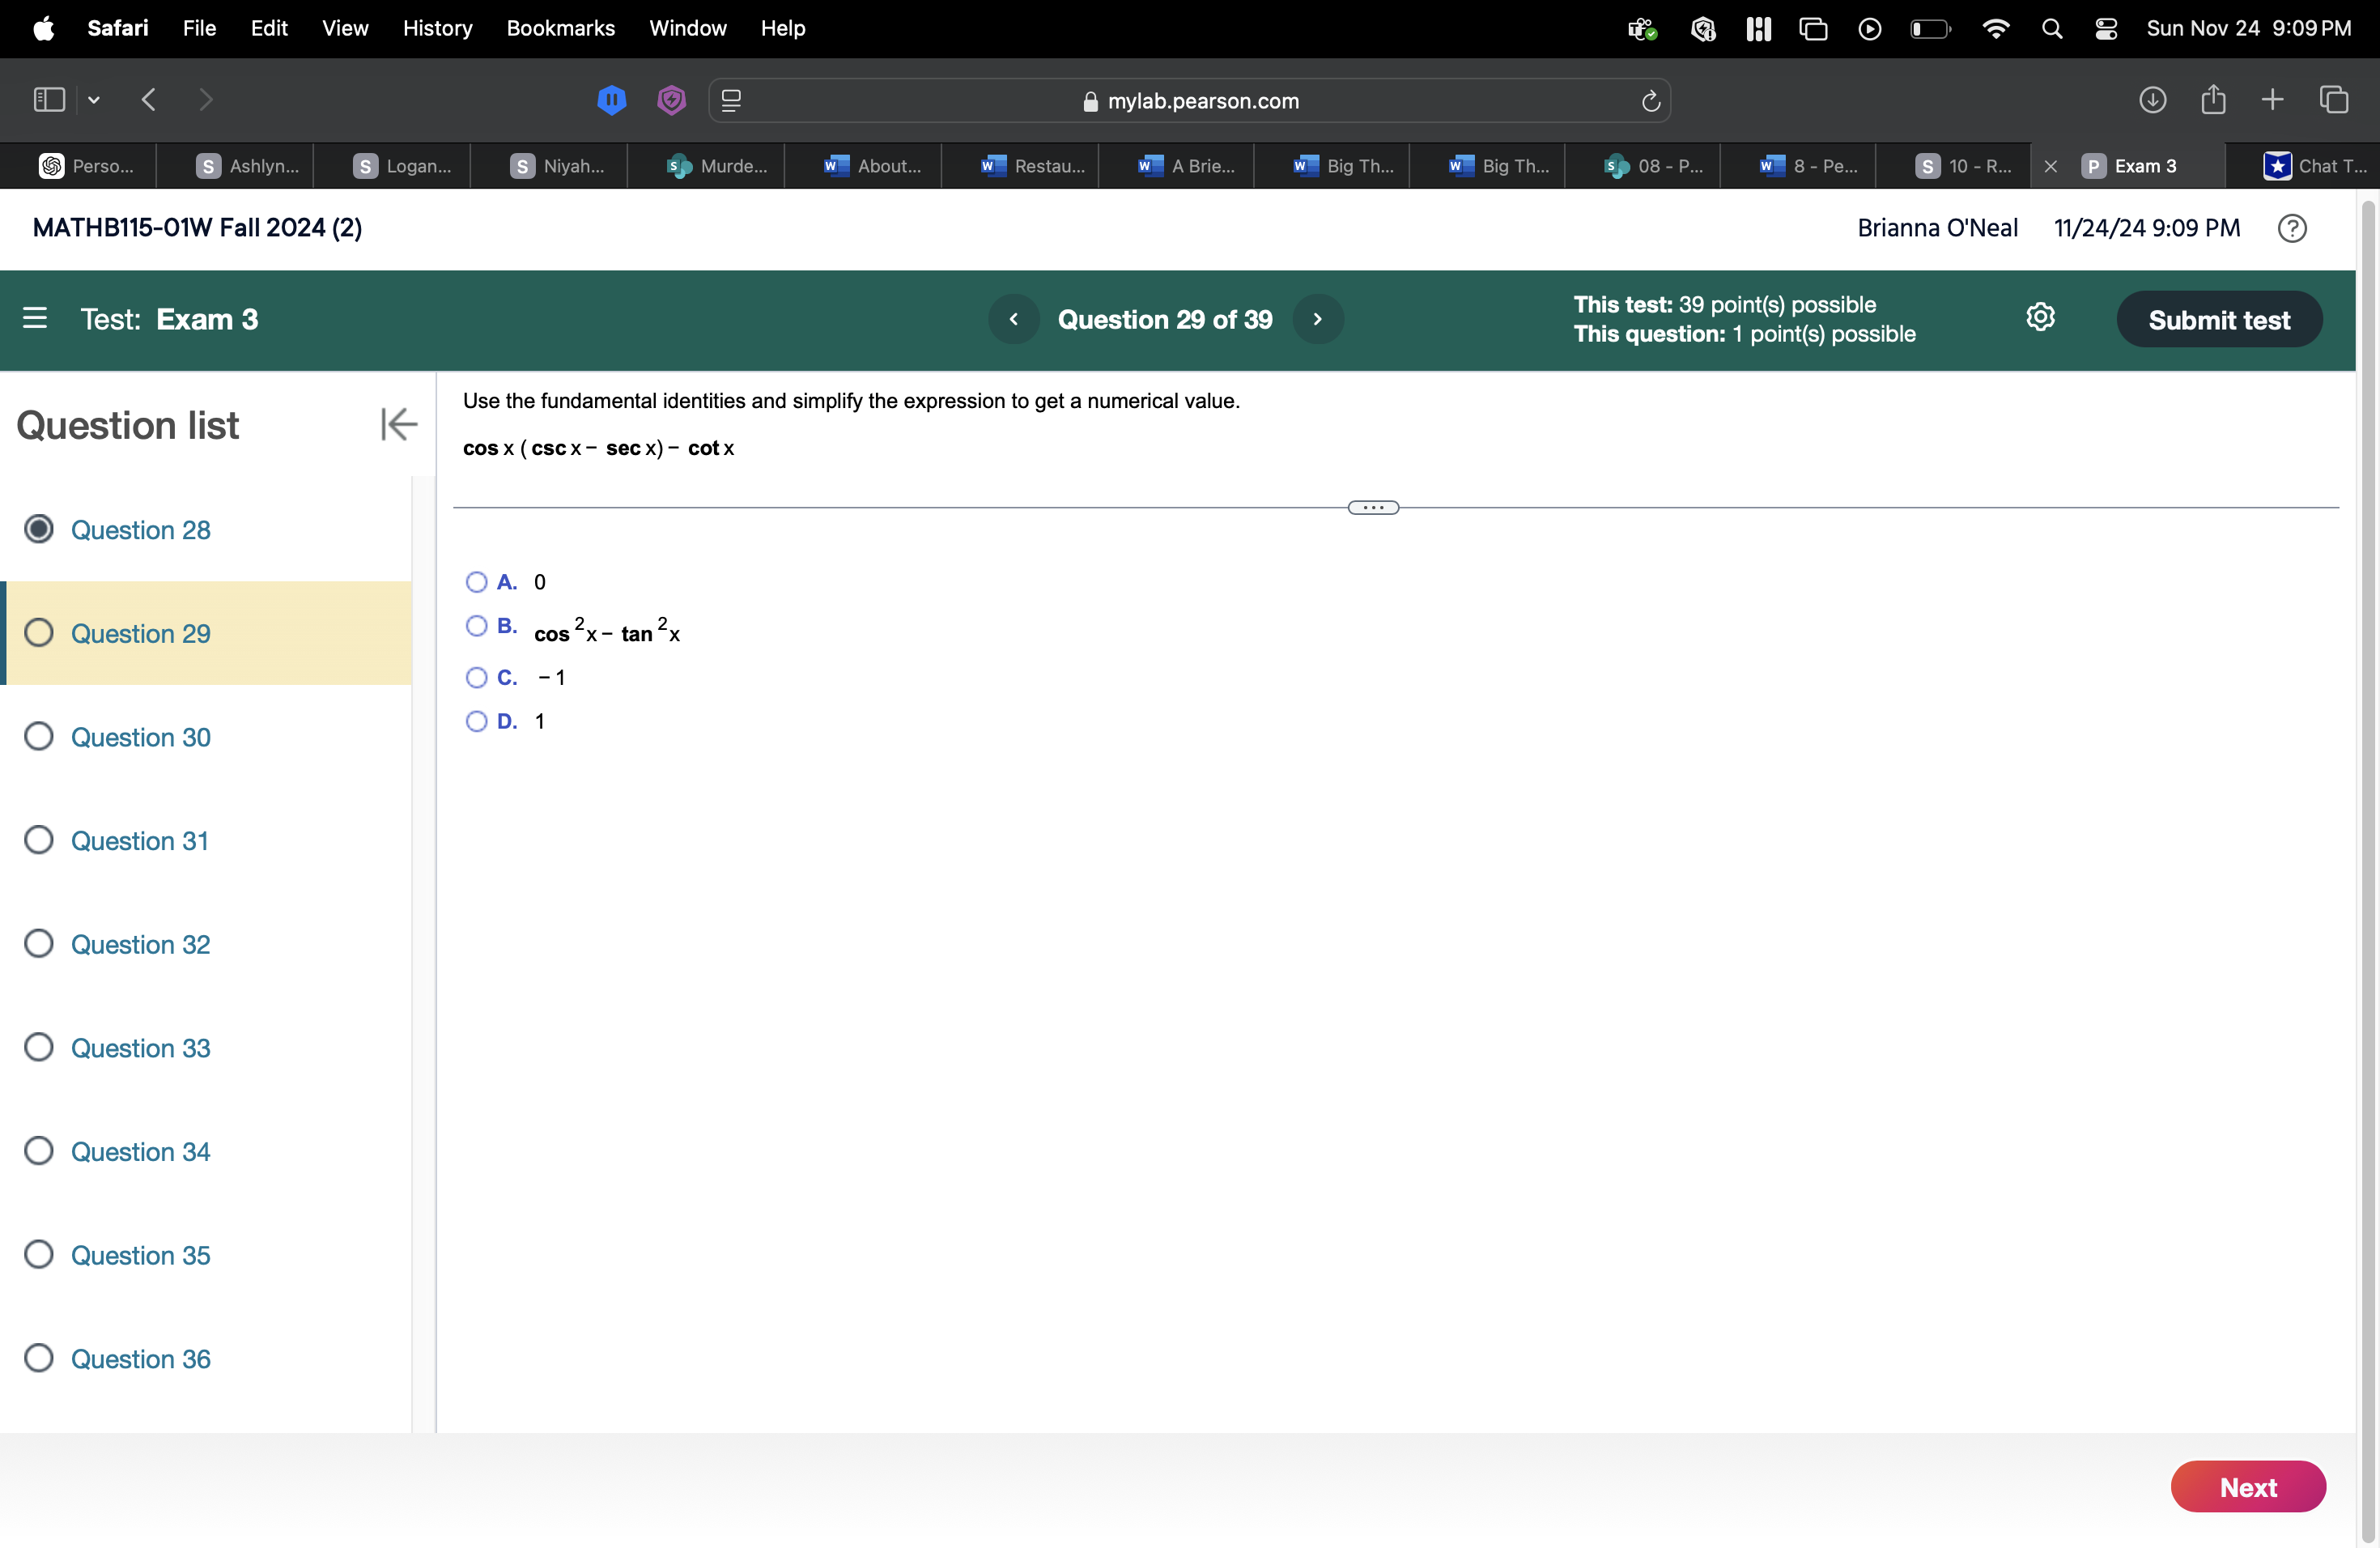Open the test settings gear icon

(2040, 318)
